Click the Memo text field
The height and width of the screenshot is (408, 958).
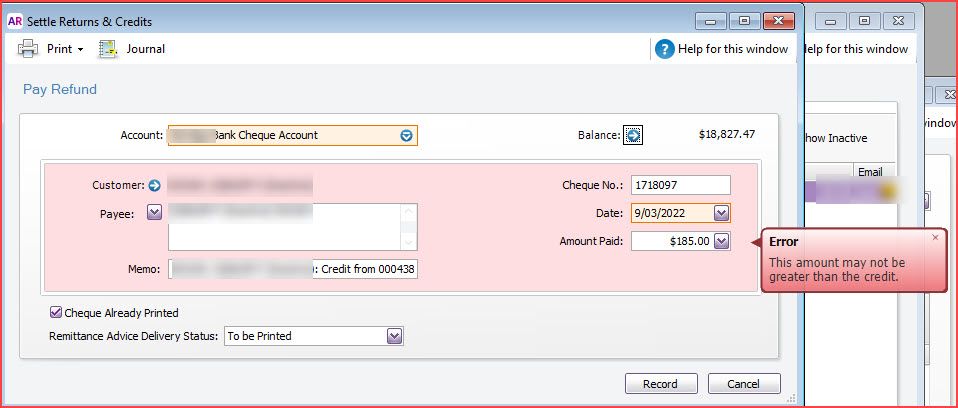click(292, 269)
